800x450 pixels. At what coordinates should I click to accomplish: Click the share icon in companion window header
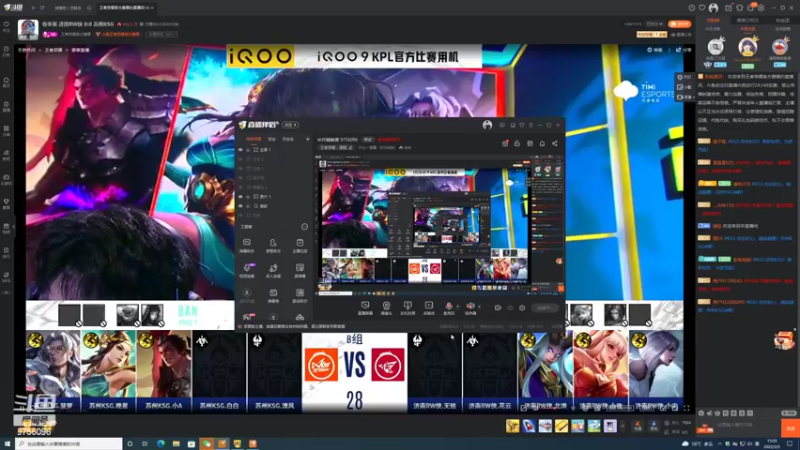555,143
